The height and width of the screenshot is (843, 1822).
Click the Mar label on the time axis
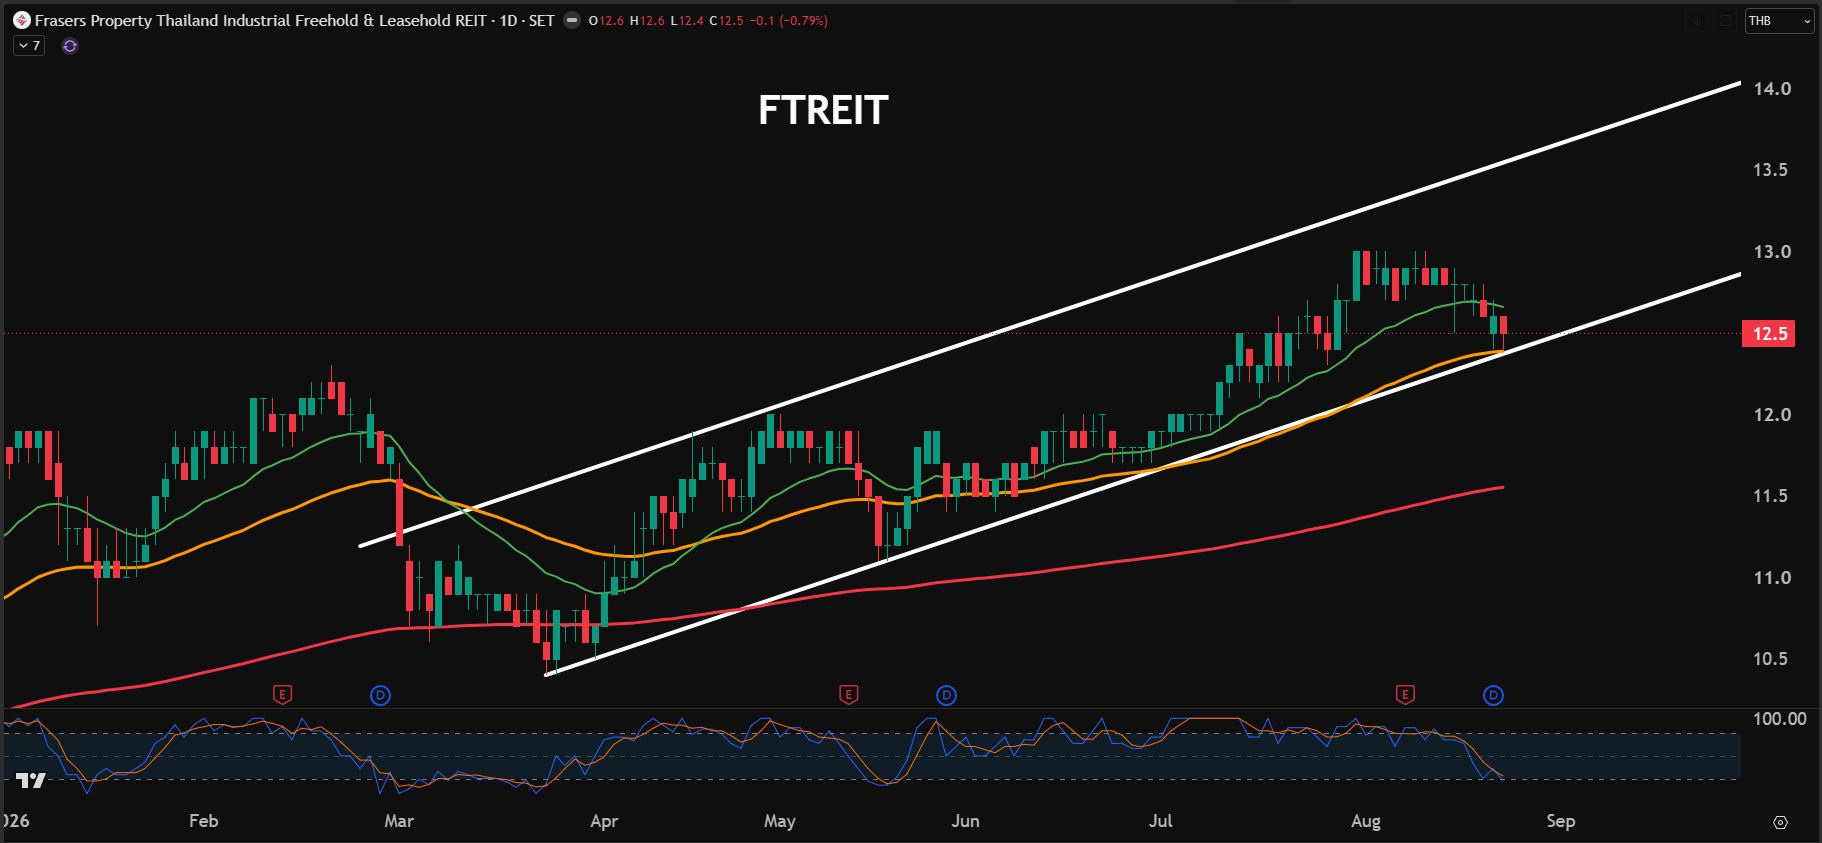pos(399,821)
